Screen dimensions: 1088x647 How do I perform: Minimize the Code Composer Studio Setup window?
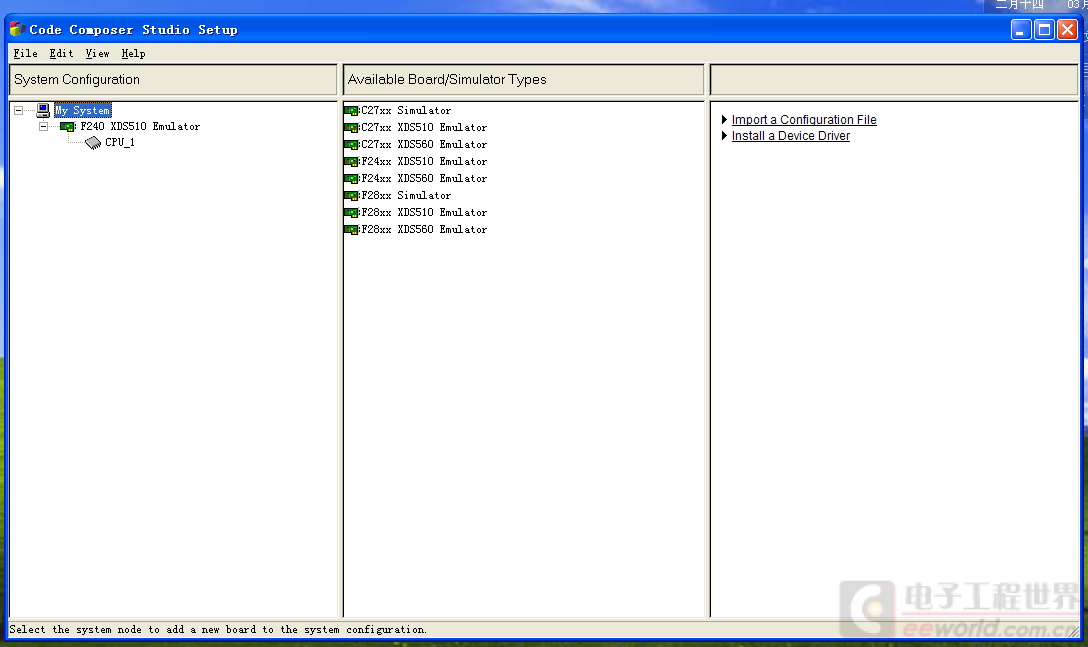(1021, 30)
